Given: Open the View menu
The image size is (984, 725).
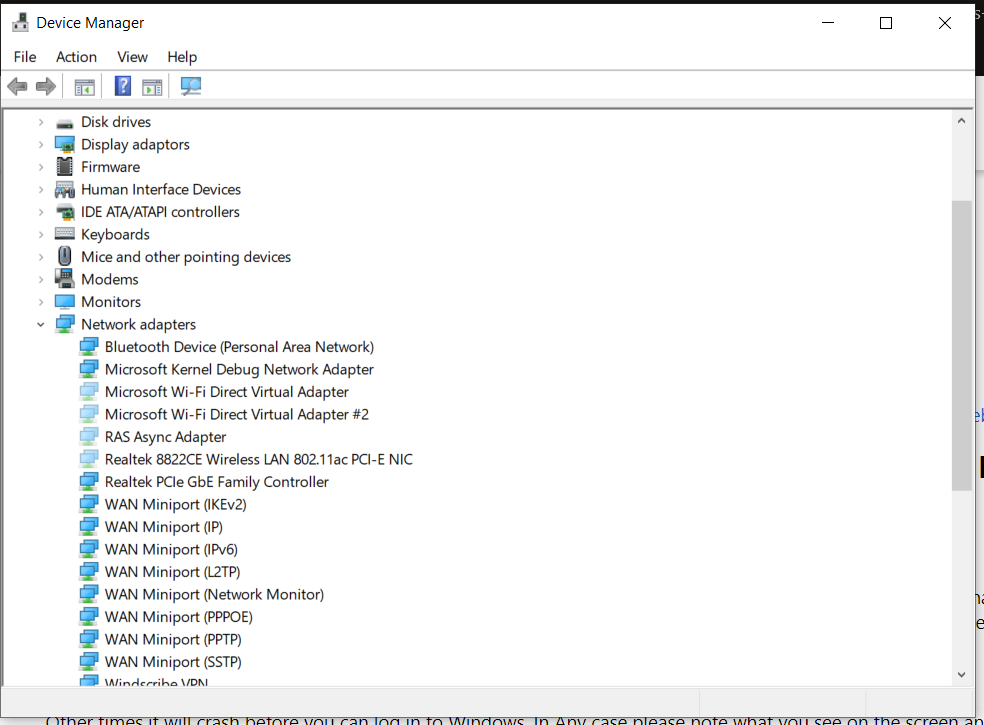Looking at the screenshot, I should (132, 57).
